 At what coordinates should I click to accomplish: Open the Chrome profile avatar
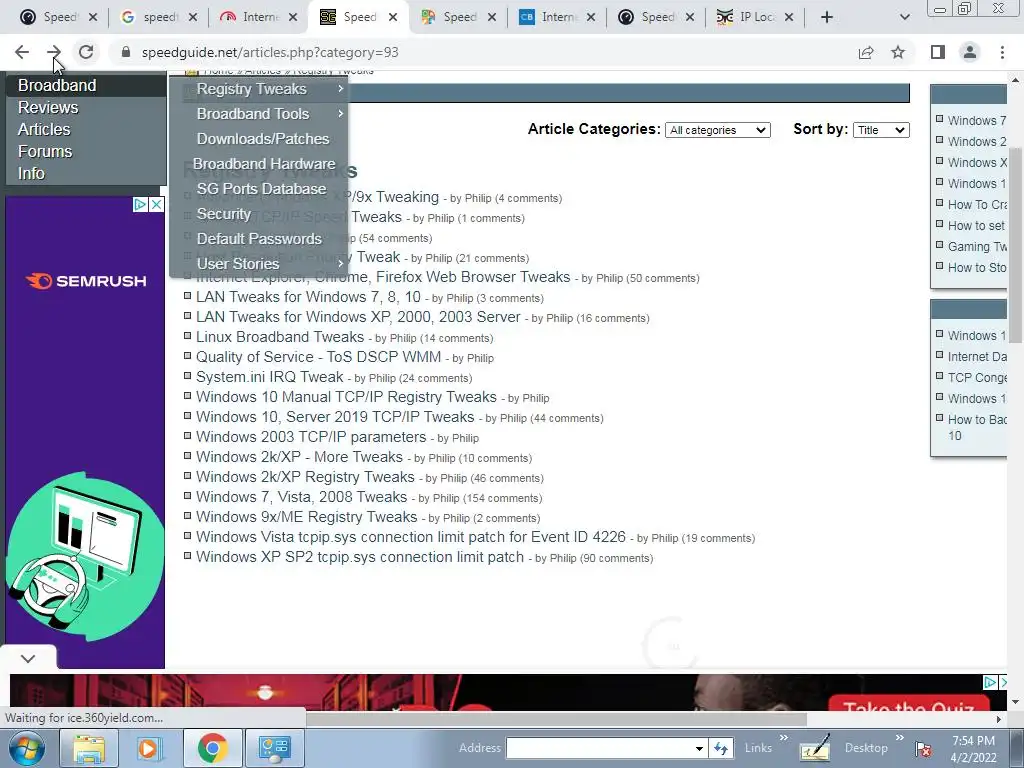pyautogui.click(x=970, y=52)
